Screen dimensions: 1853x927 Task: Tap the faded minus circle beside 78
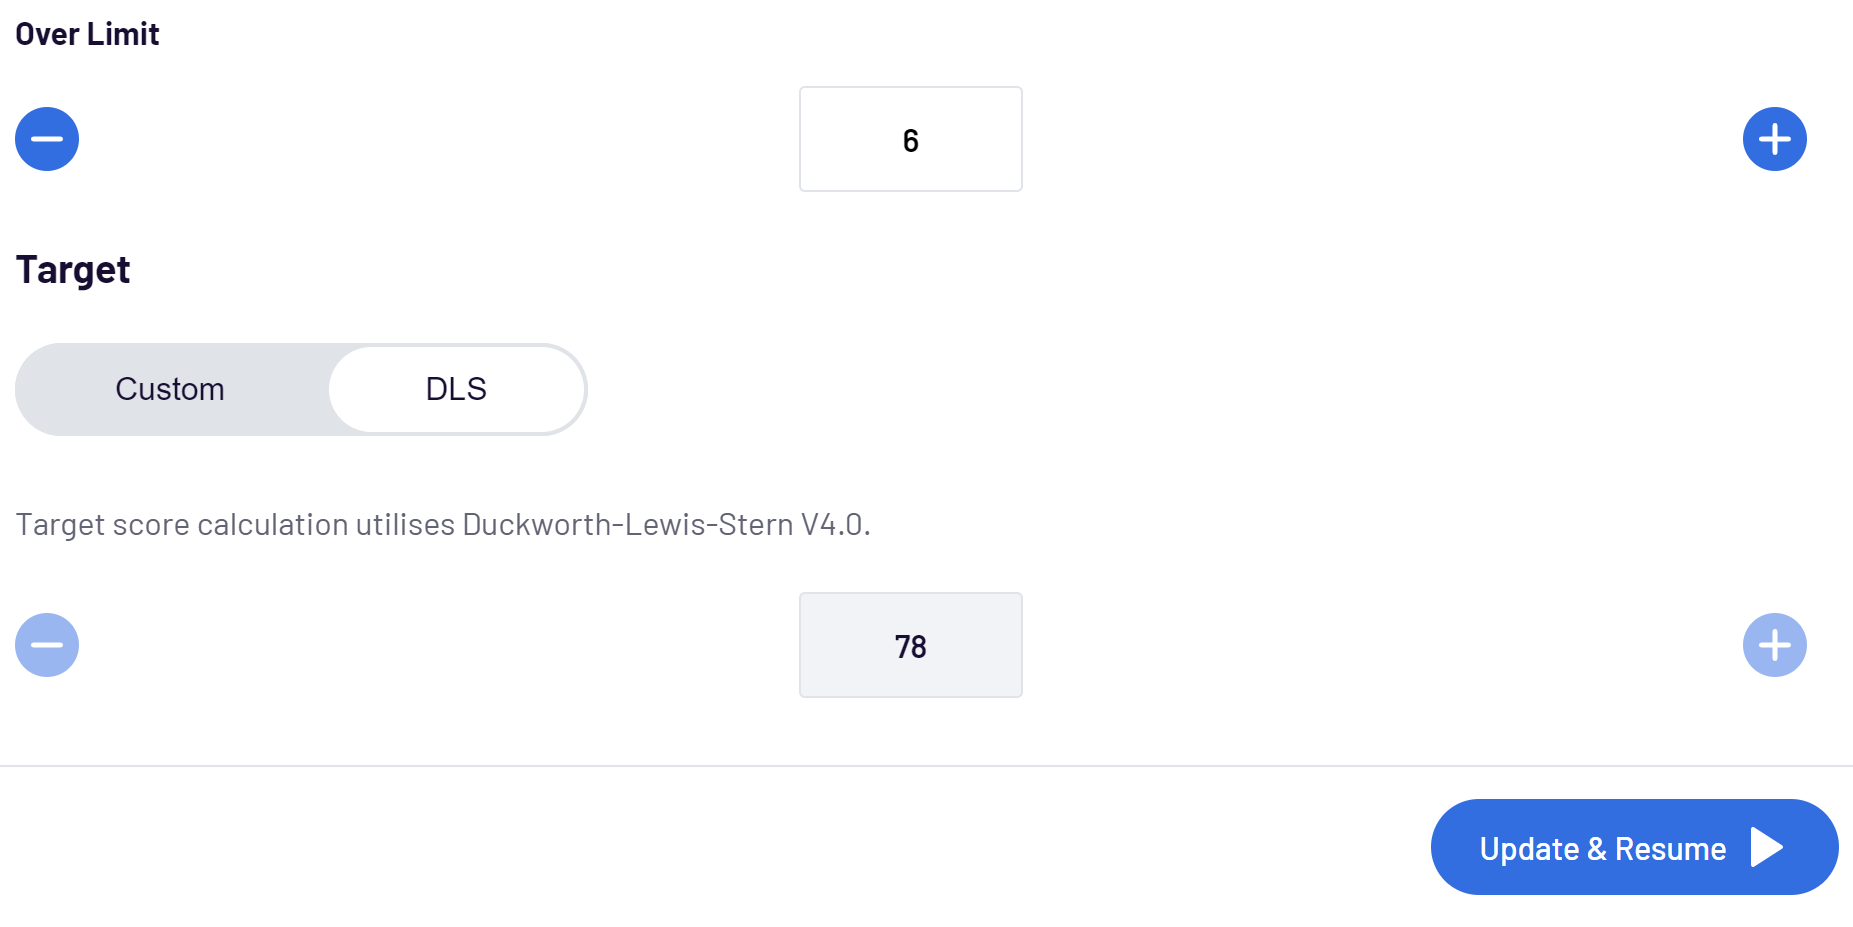click(x=47, y=645)
